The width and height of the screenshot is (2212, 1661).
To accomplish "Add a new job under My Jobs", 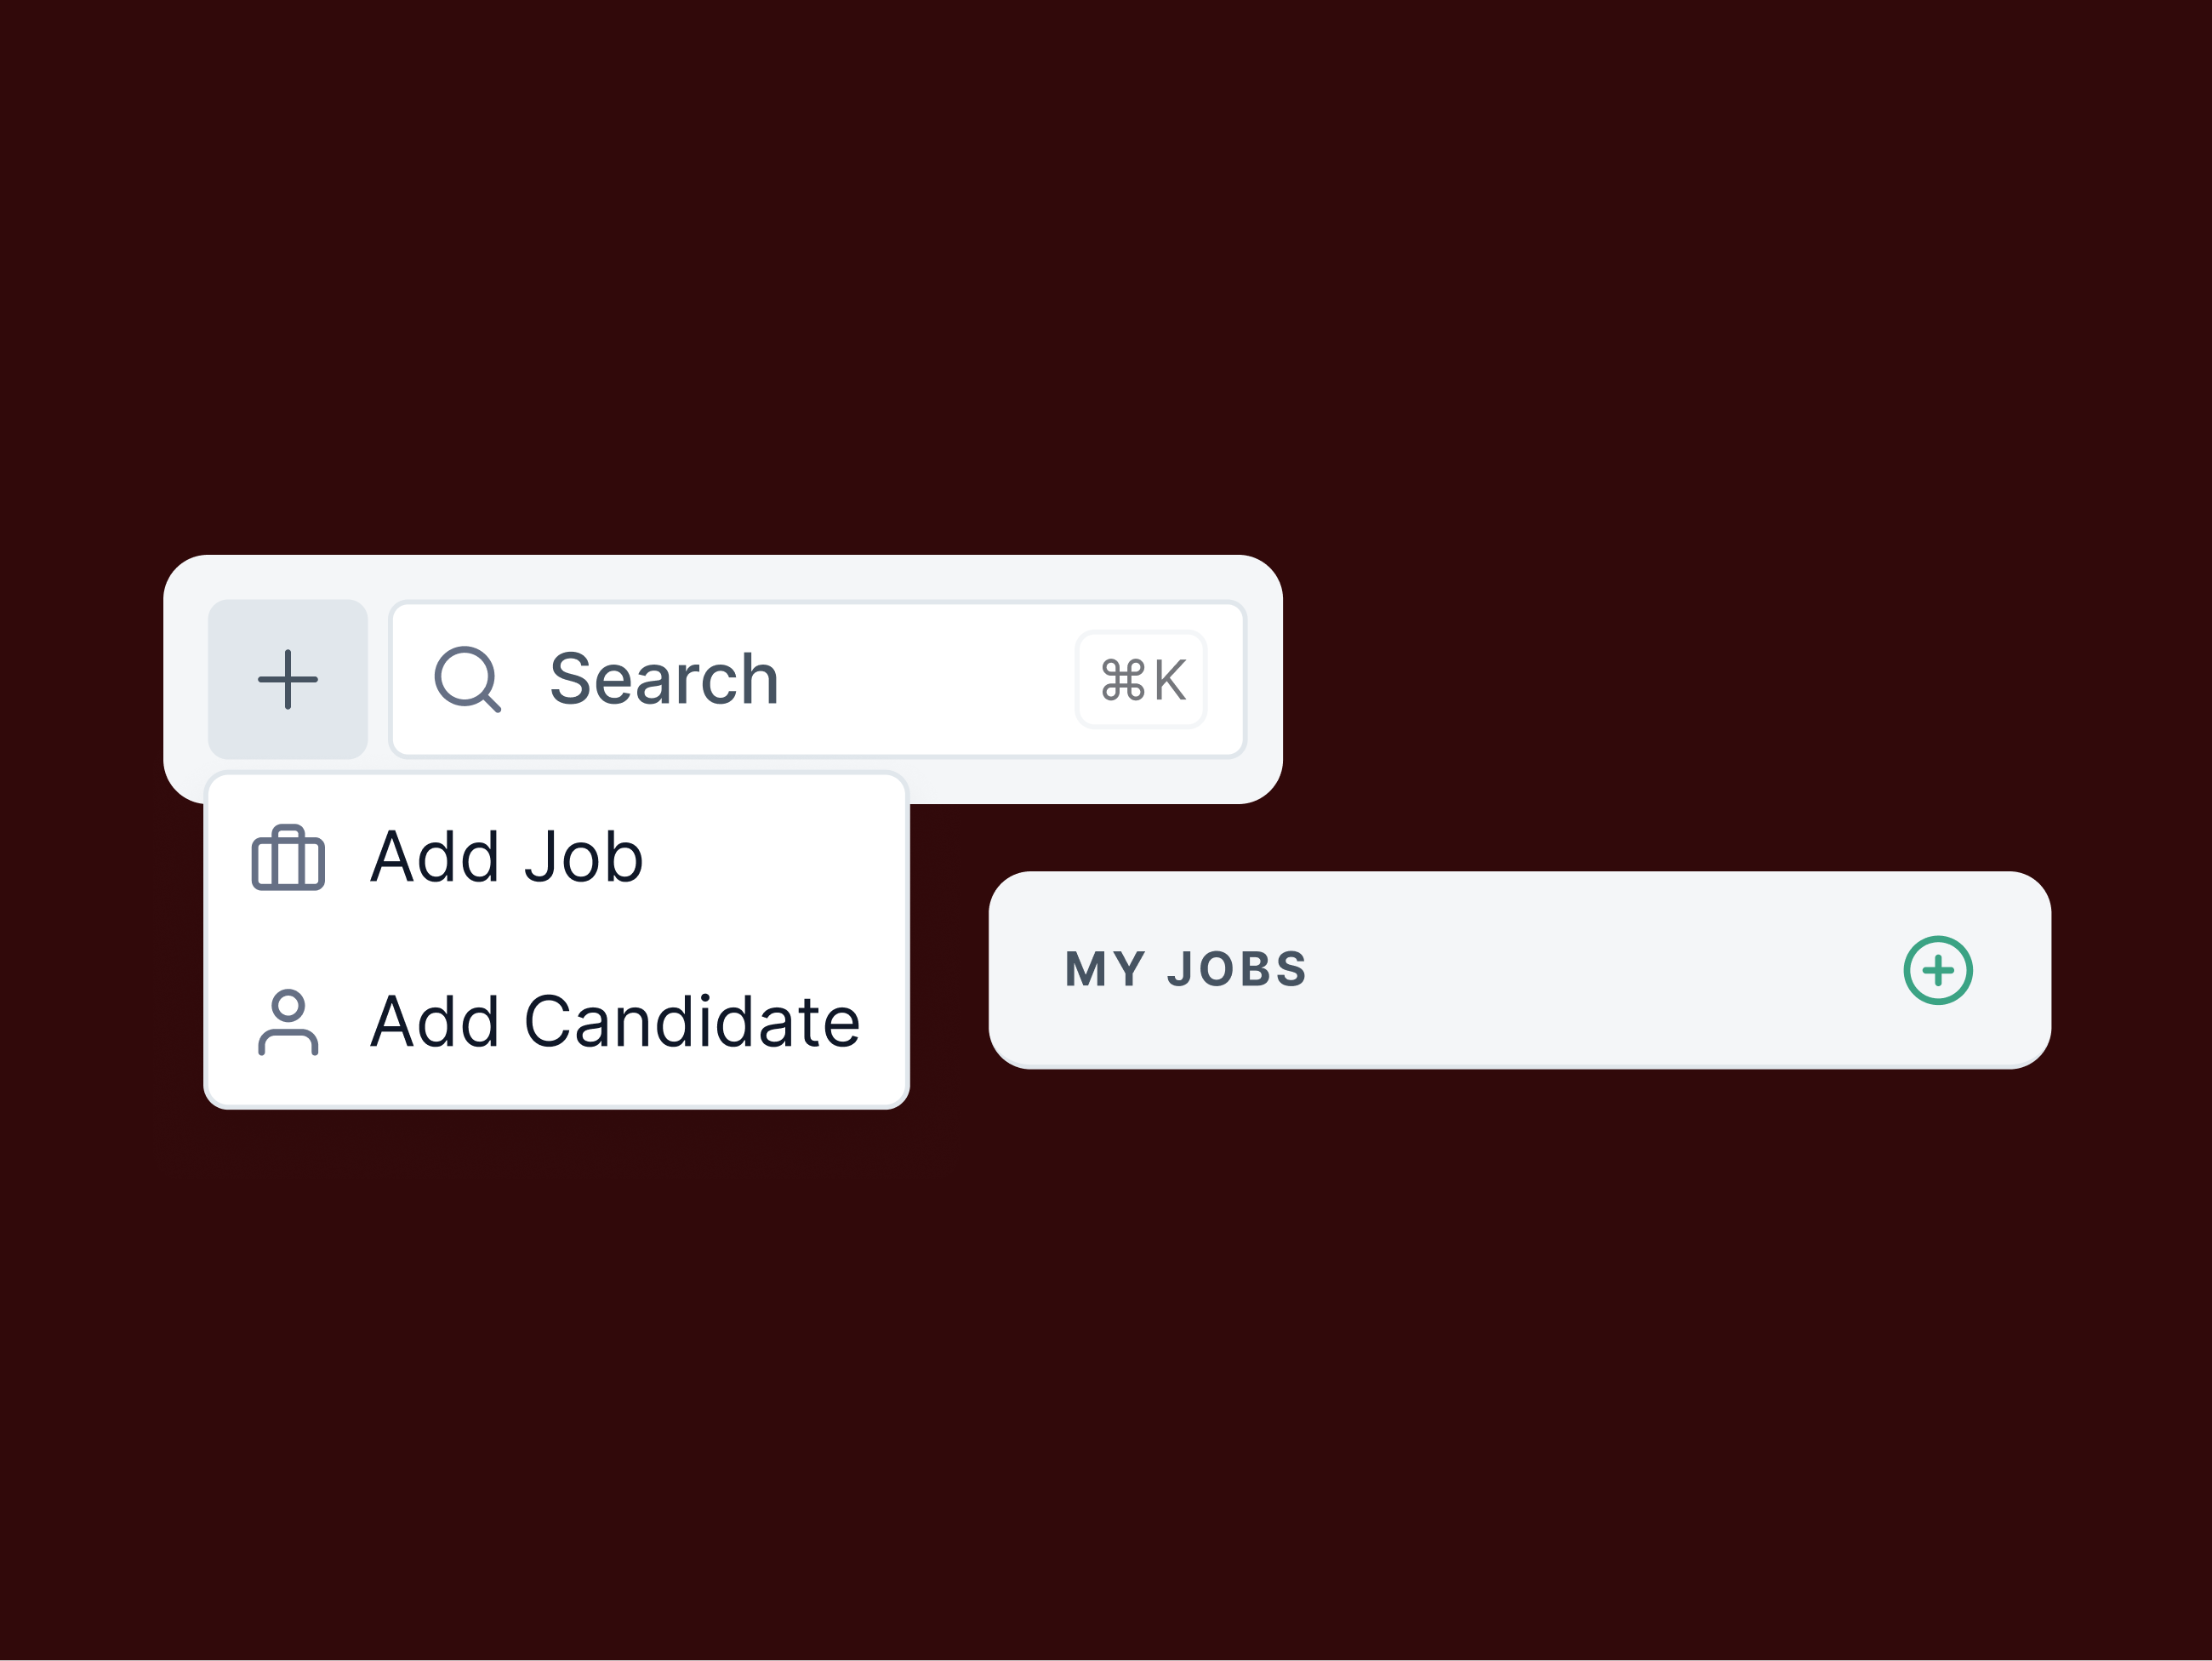I will coord(1937,970).
